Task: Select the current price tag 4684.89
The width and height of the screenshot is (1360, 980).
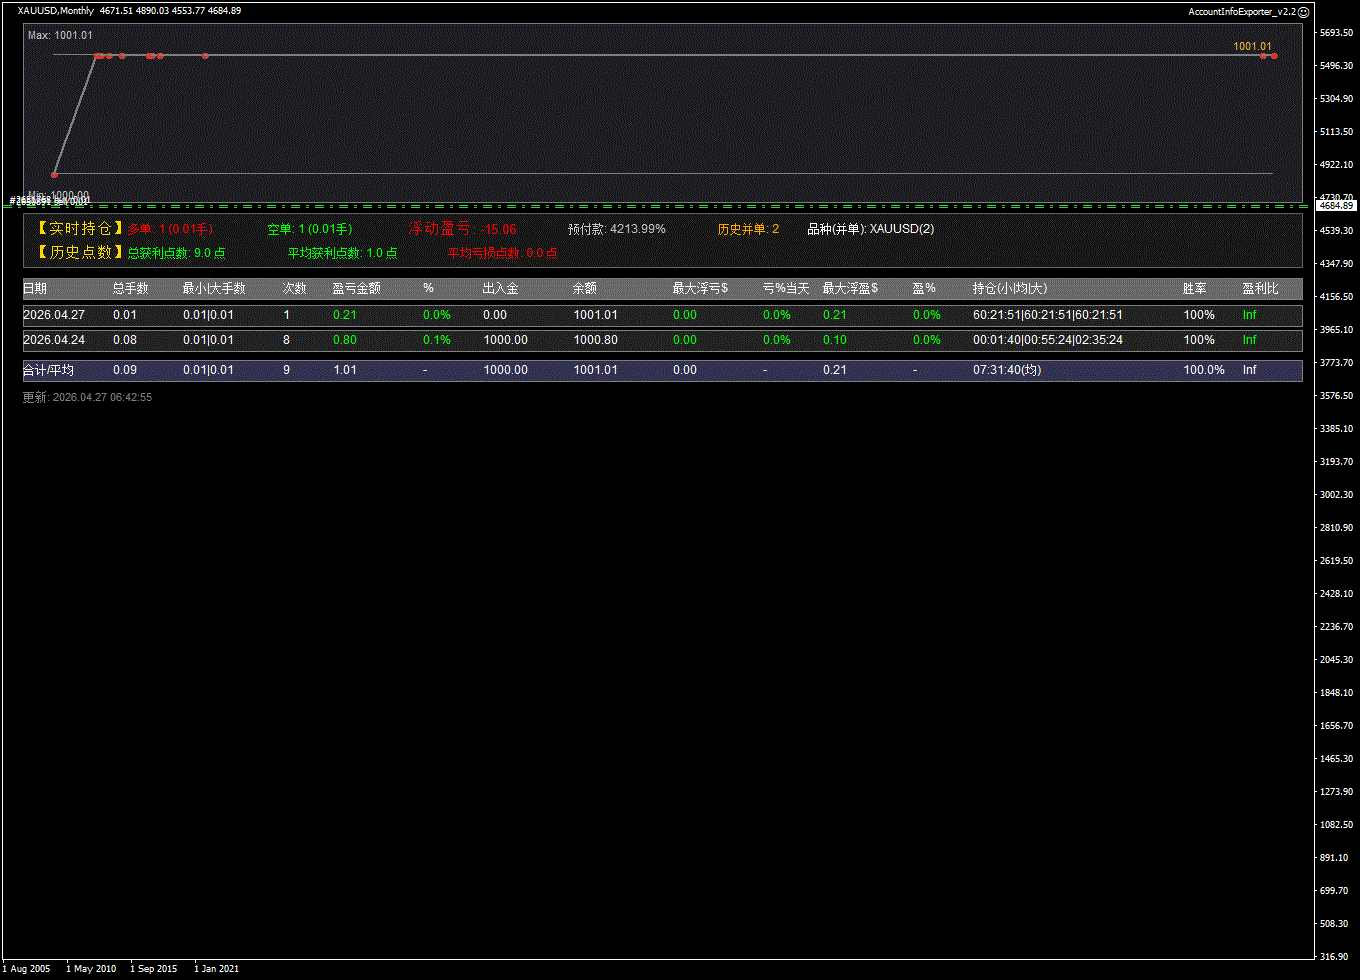Action: pyautogui.click(x=1336, y=205)
